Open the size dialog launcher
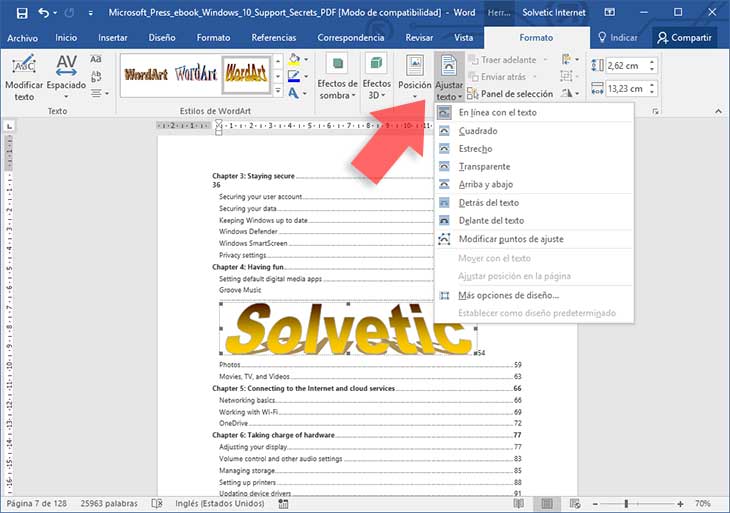 (656, 112)
